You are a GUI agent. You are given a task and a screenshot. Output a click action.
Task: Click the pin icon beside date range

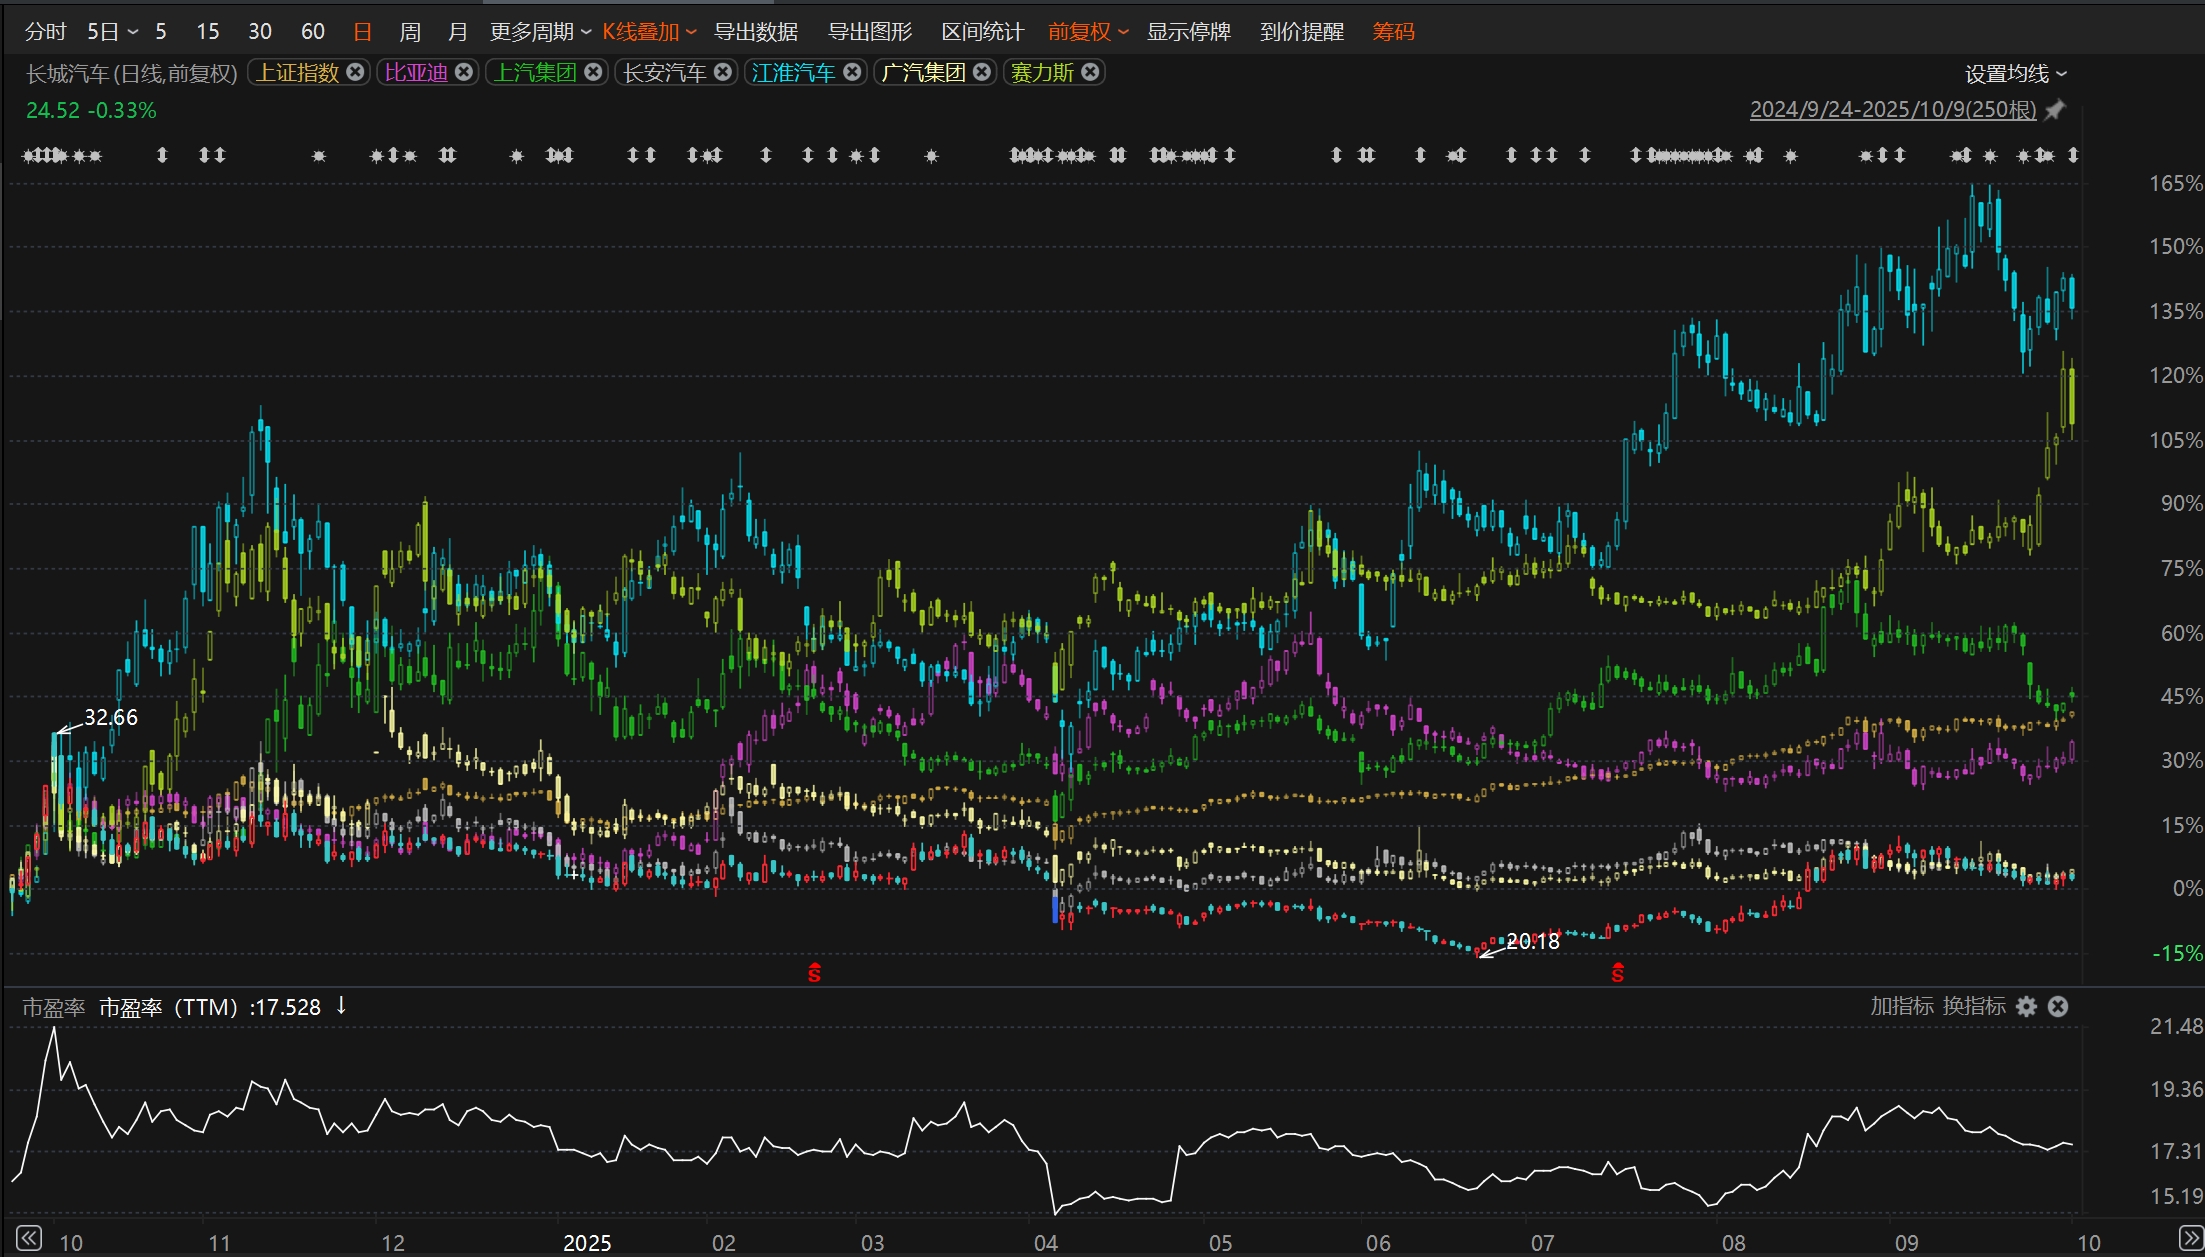(x=2054, y=110)
